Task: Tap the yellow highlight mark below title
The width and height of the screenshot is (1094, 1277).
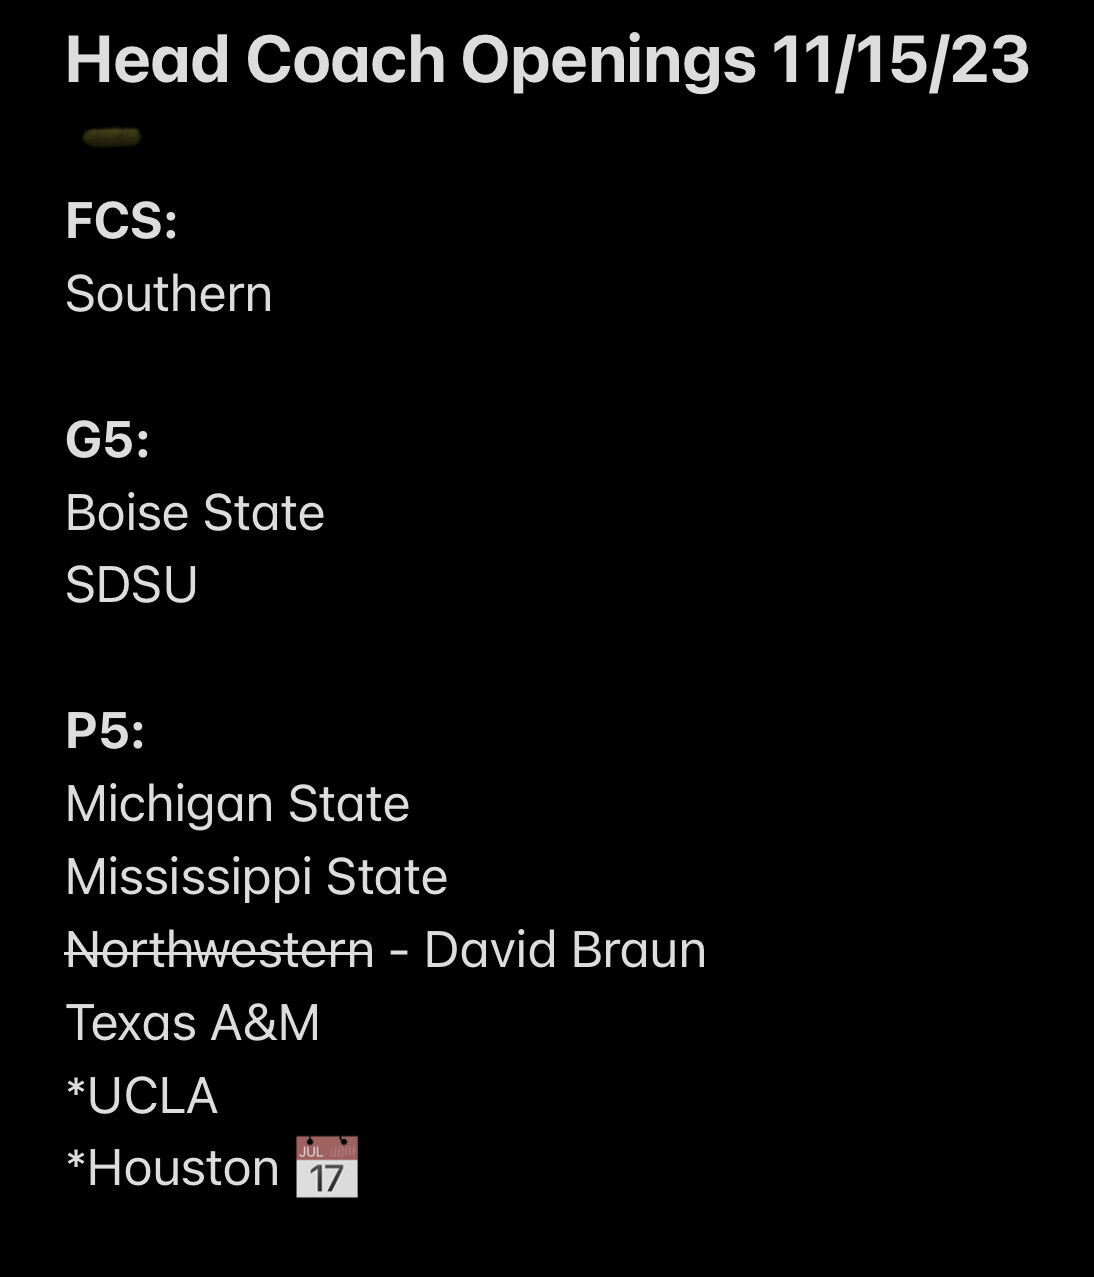Action: coord(111,137)
